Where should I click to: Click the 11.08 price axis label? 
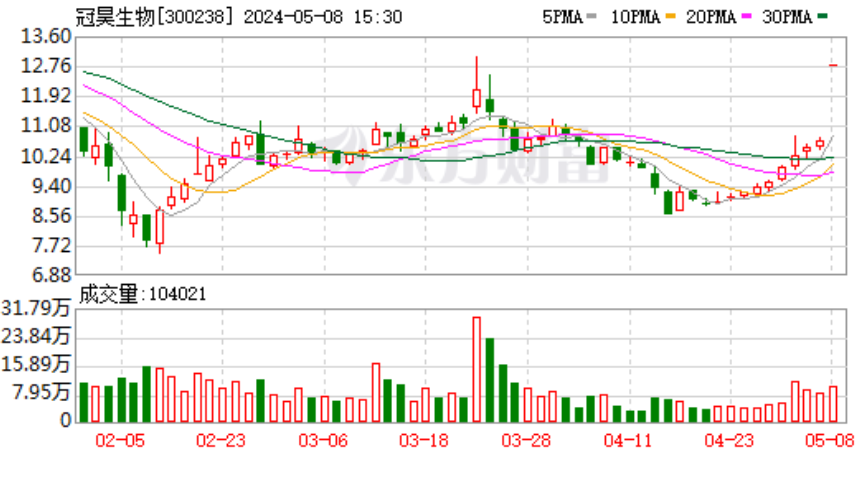(x=46, y=126)
